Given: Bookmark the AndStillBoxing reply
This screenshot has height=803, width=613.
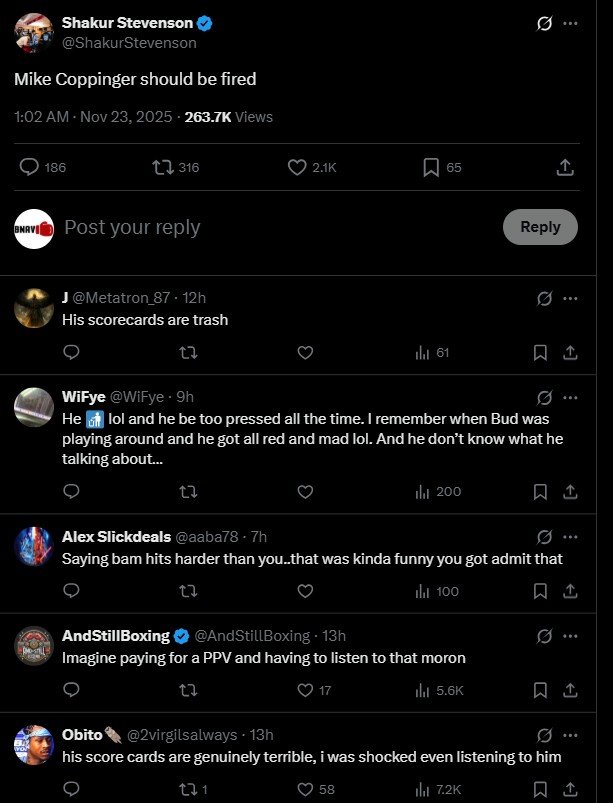Looking at the screenshot, I should click(540, 690).
